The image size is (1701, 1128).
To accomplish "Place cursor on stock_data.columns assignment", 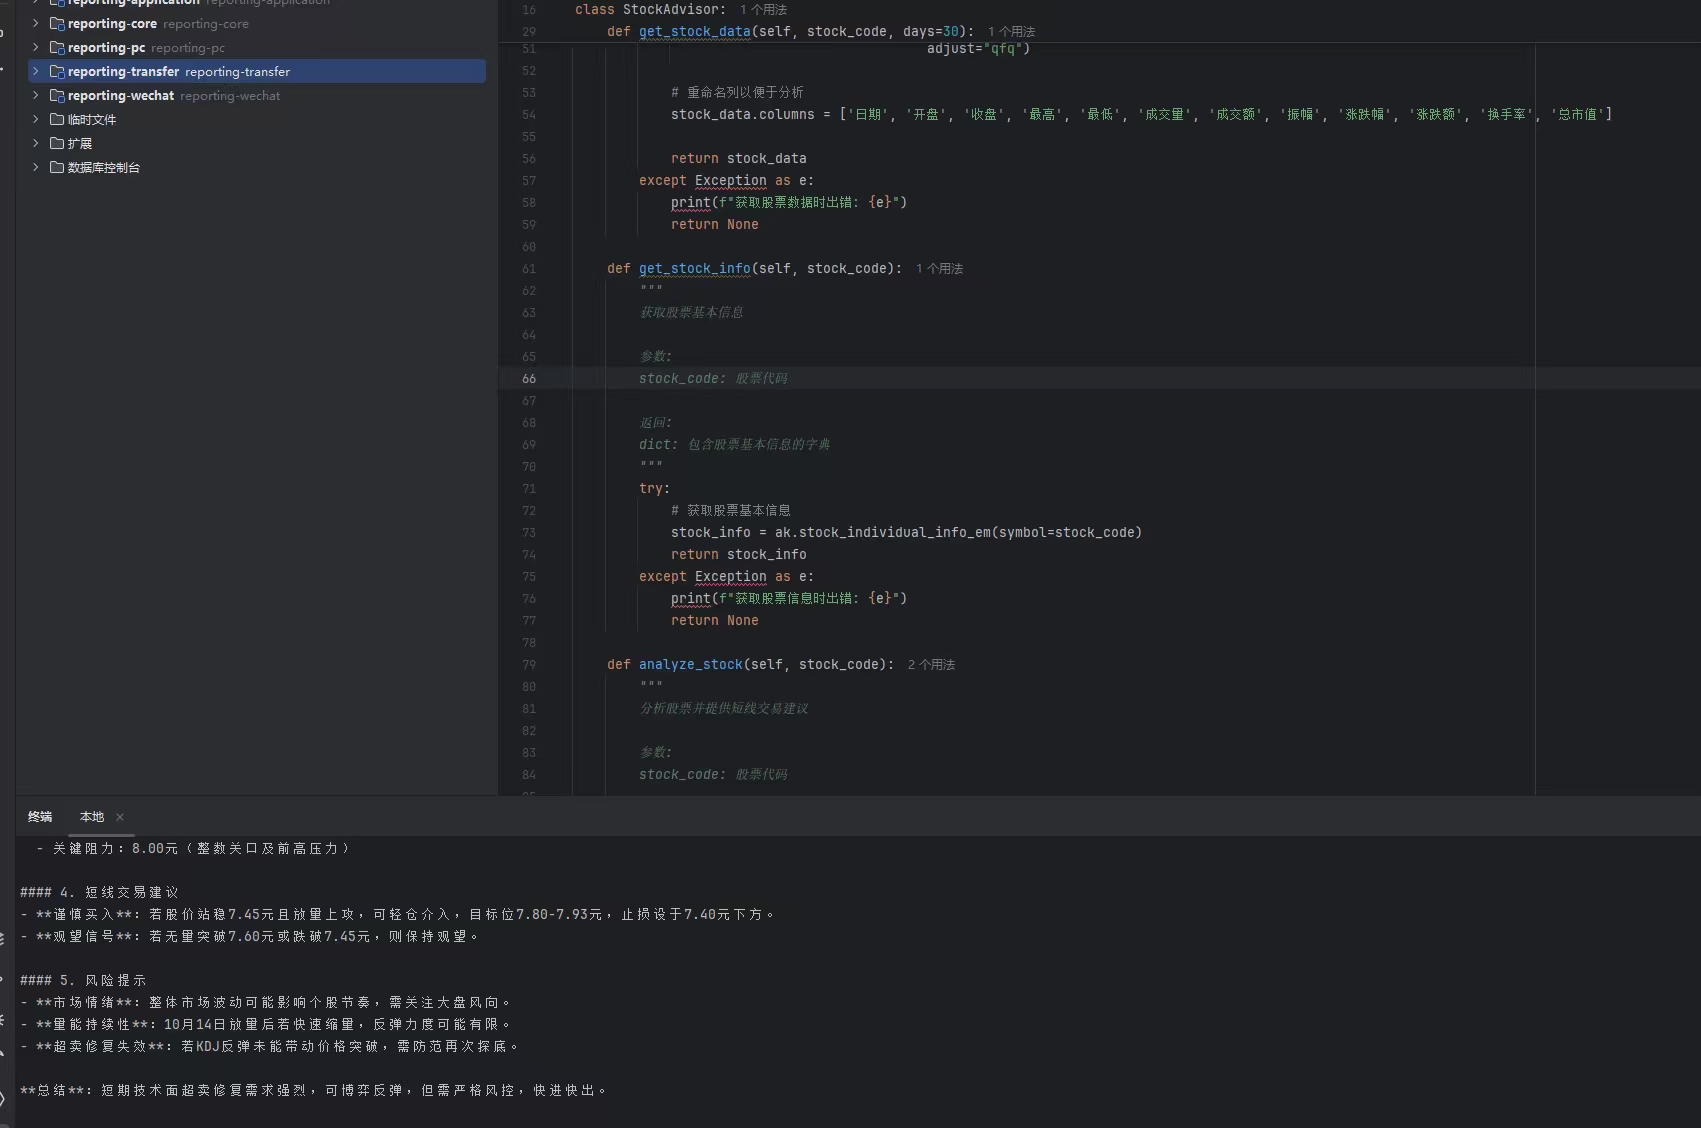I will click(1141, 115).
